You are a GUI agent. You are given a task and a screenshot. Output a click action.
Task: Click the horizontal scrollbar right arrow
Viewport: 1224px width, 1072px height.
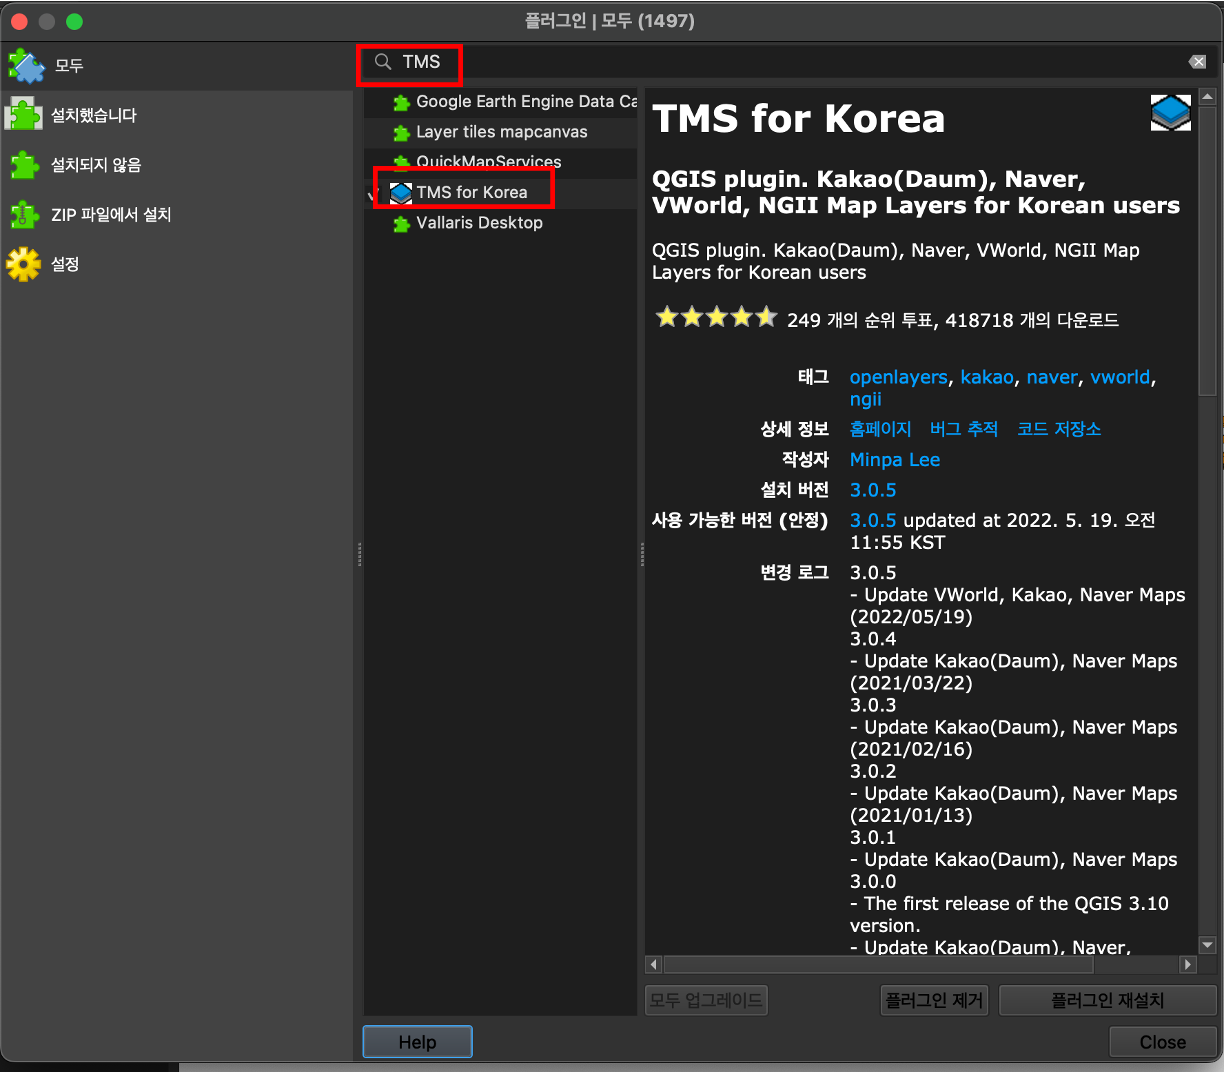[x=1188, y=965]
